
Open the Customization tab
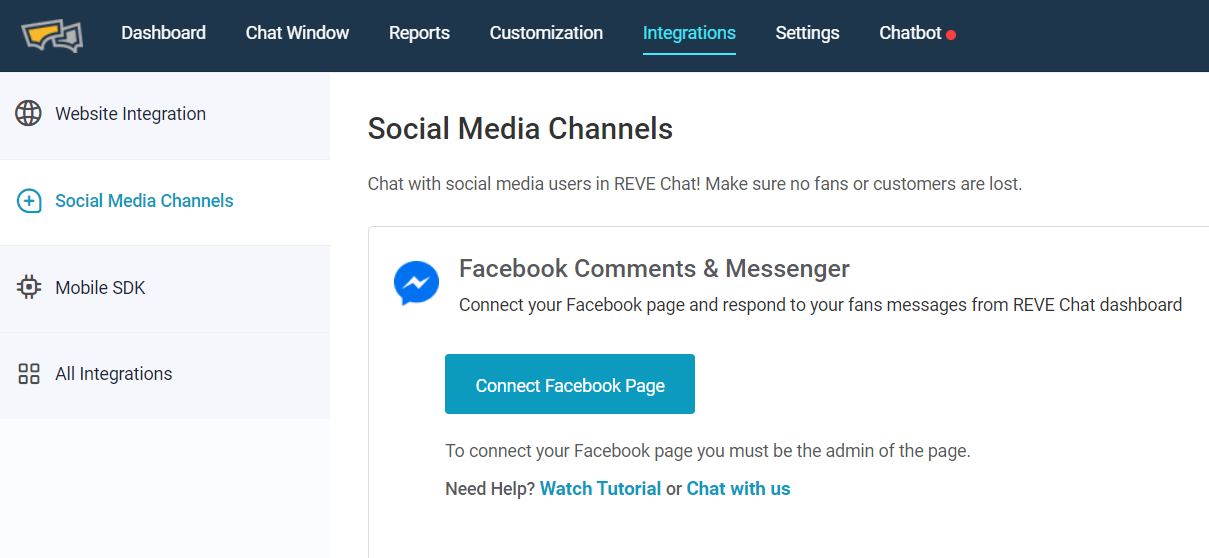point(546,33)
